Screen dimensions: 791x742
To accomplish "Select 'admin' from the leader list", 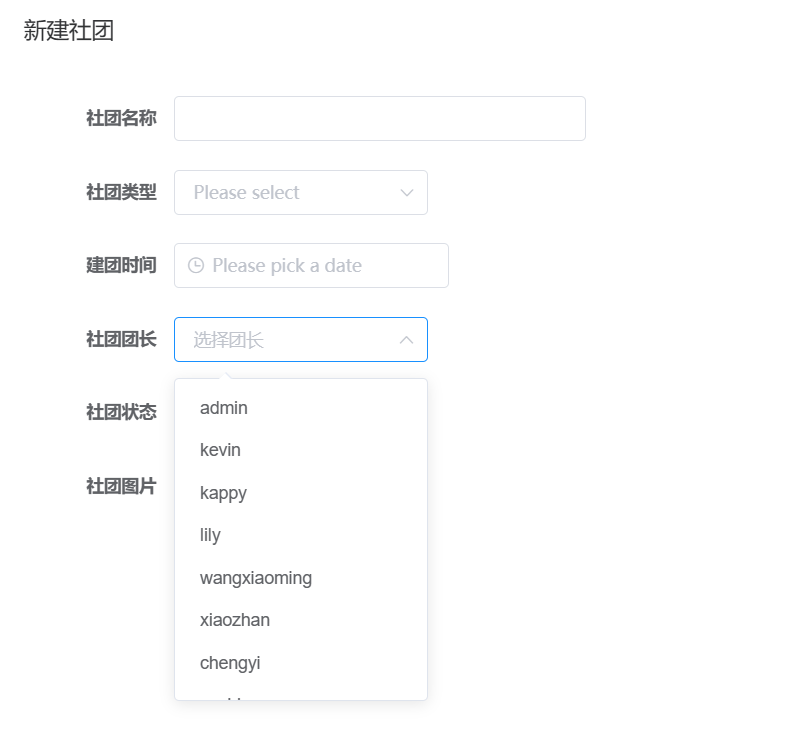I will [224, 408].
